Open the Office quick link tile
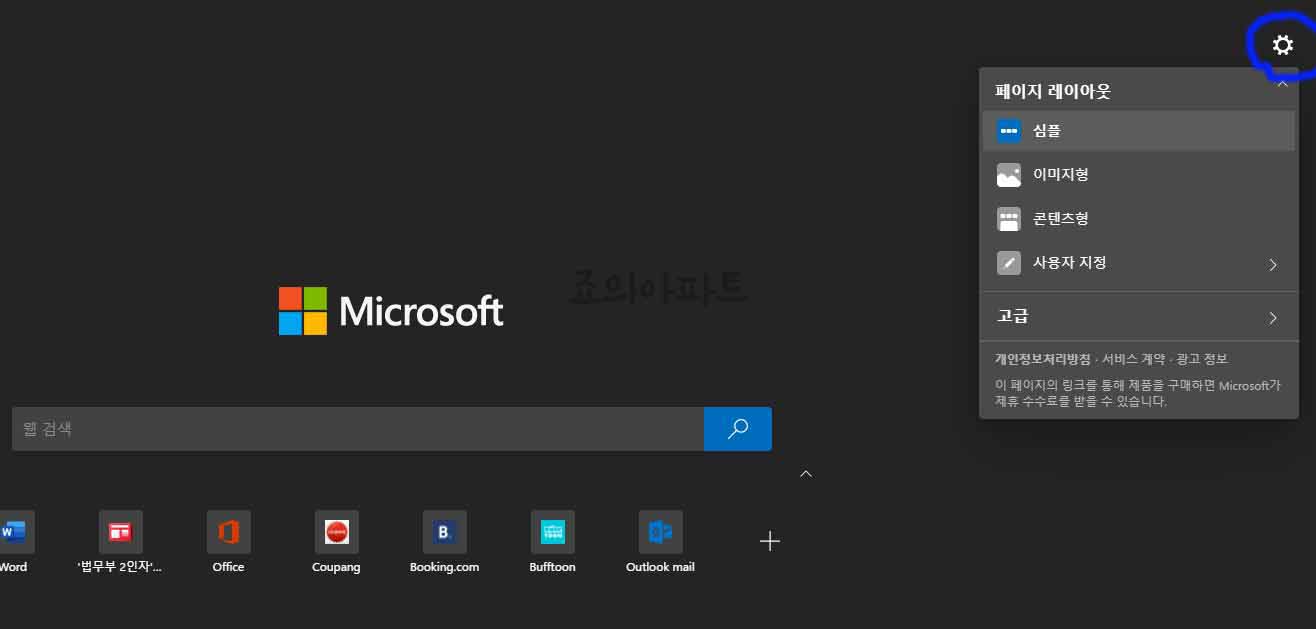 tap(228, 542)
